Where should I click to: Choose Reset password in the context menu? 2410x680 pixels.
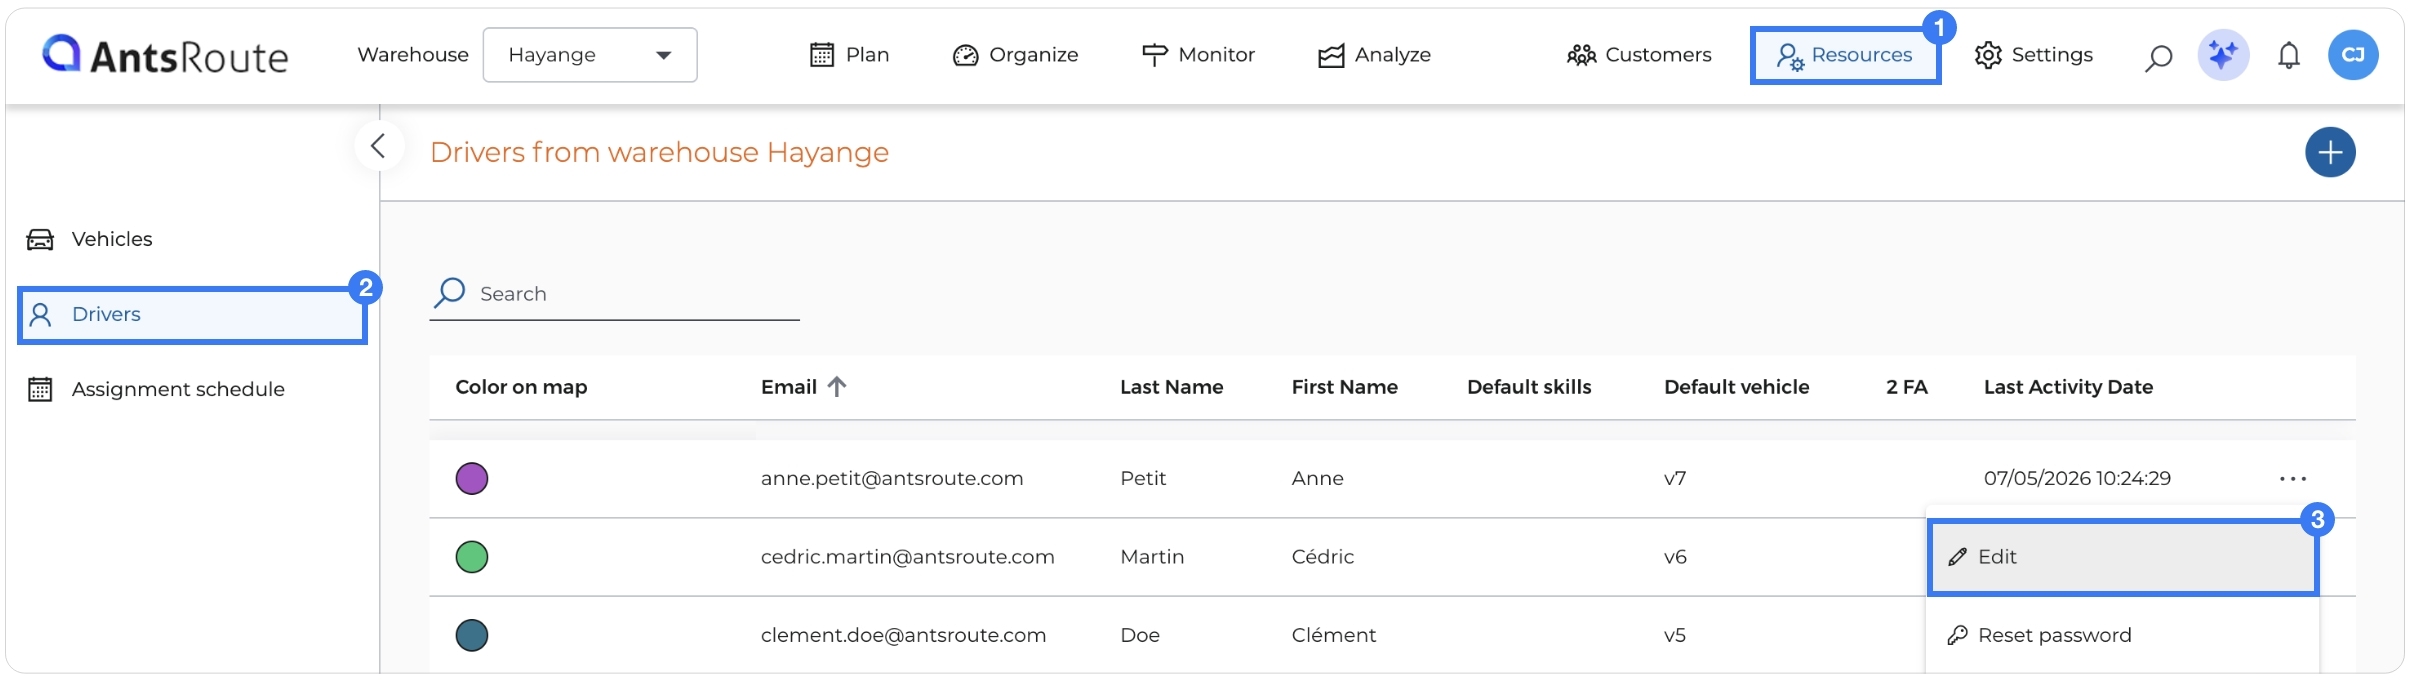[x=2122, y=635]
